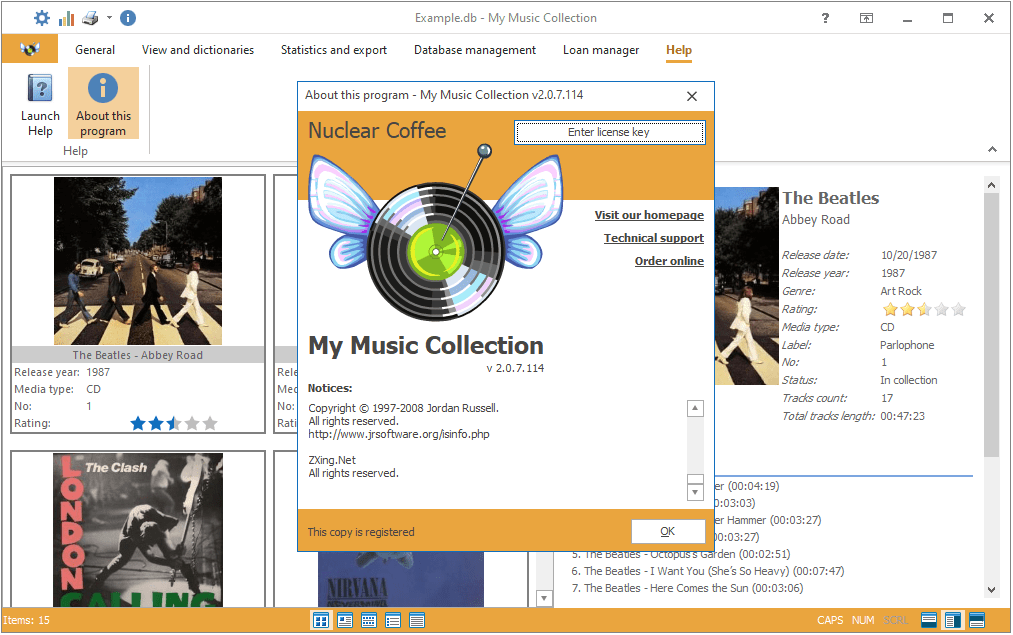Viewport: 1013px width, 635px height.
Task: Select the Help ribbon tab
Action: pos(678,50)
